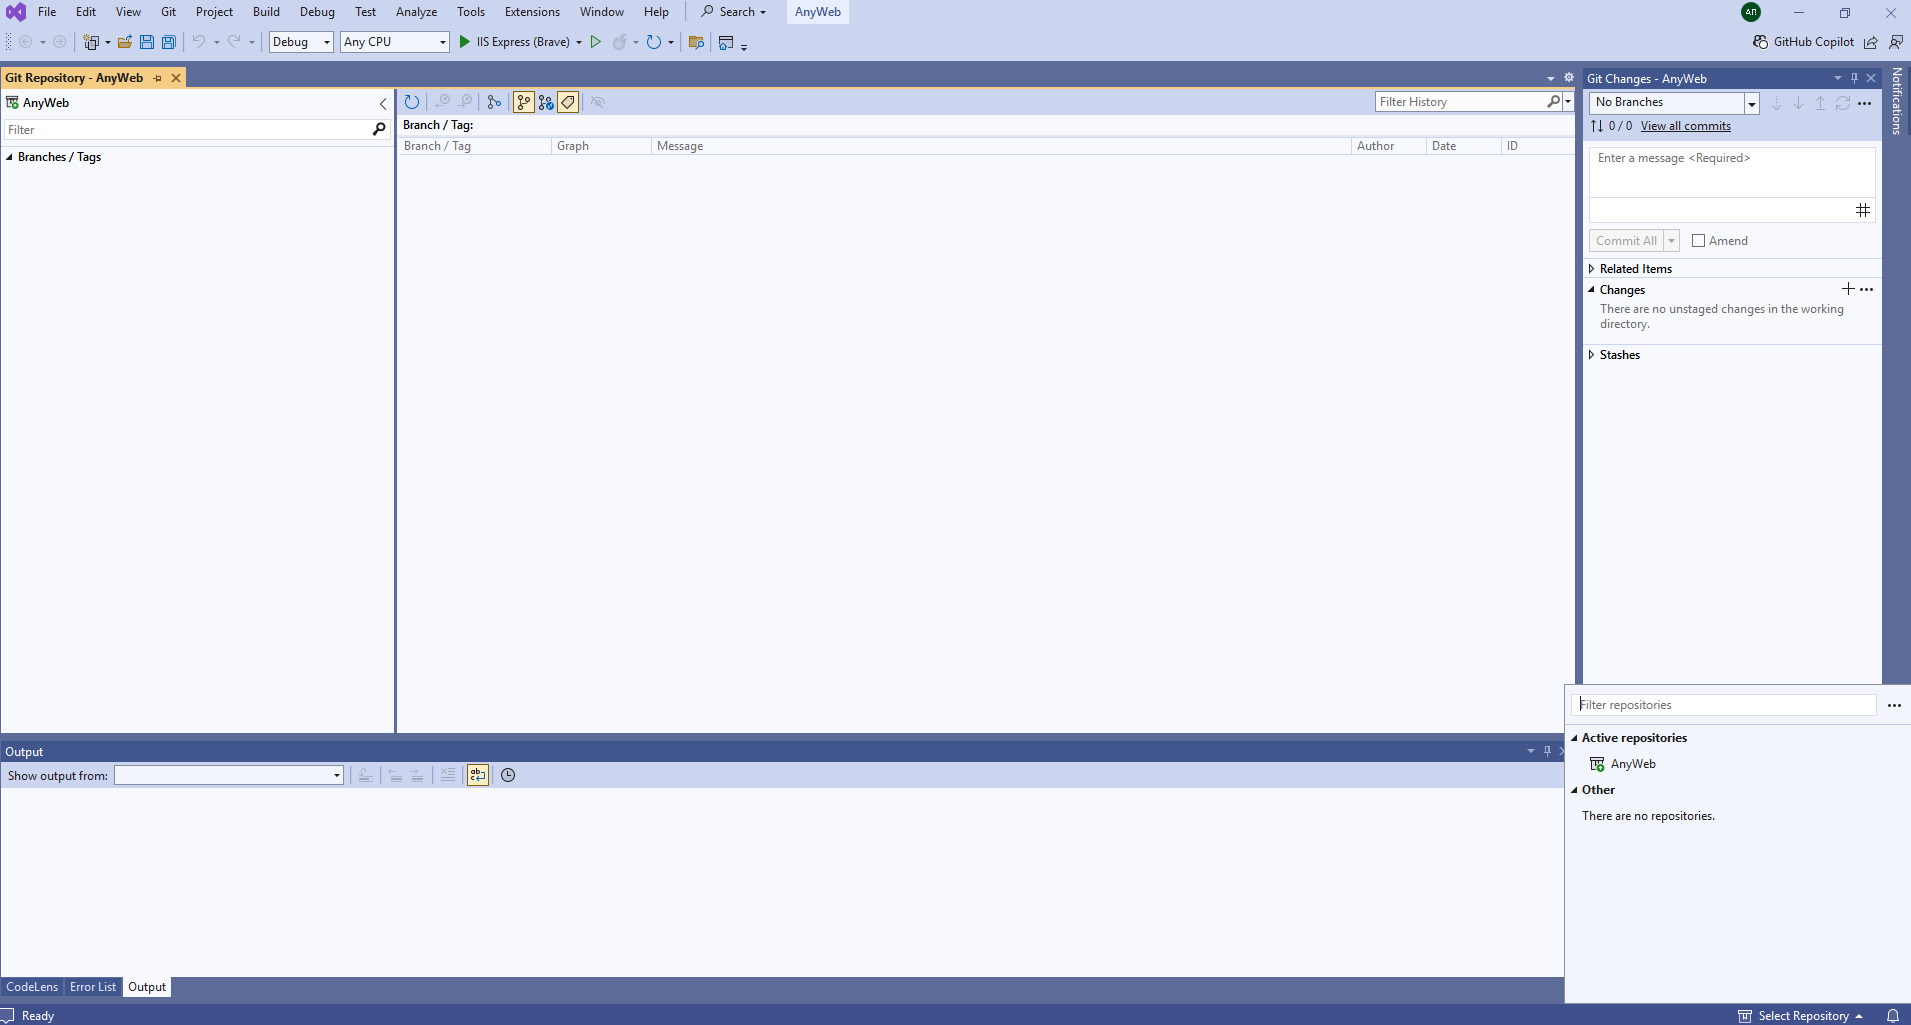The height and width of the screenshot is (1025, 1911).
Task: Click Start Without Debugging outline play icon
Action: [x=596, y=42]
